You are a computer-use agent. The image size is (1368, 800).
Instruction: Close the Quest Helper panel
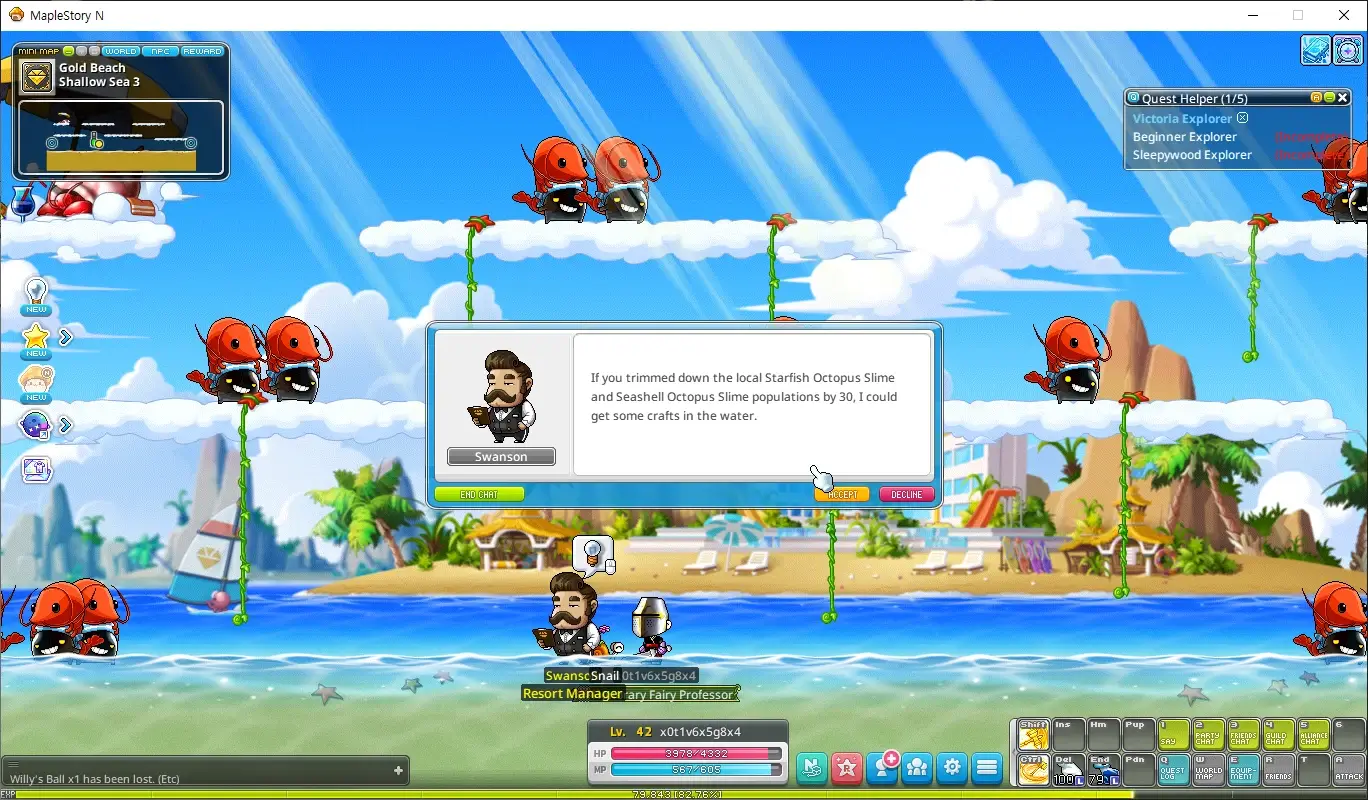pos(1342,98)
